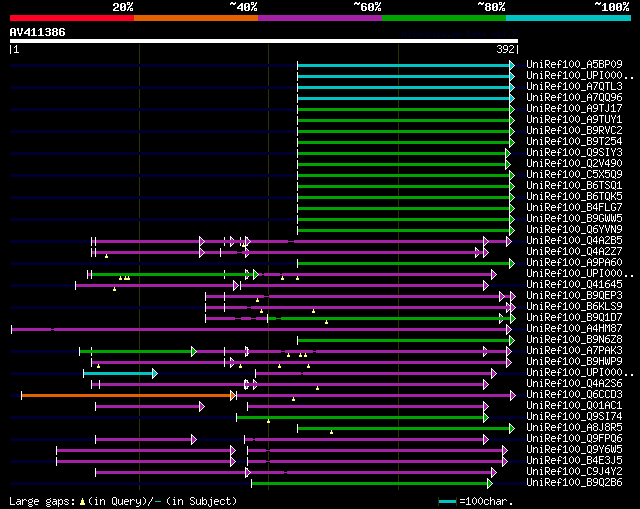Screen dimensions: 640x509
Task: Click the red 20% identity legend segment
Action: tap(71, 18)
